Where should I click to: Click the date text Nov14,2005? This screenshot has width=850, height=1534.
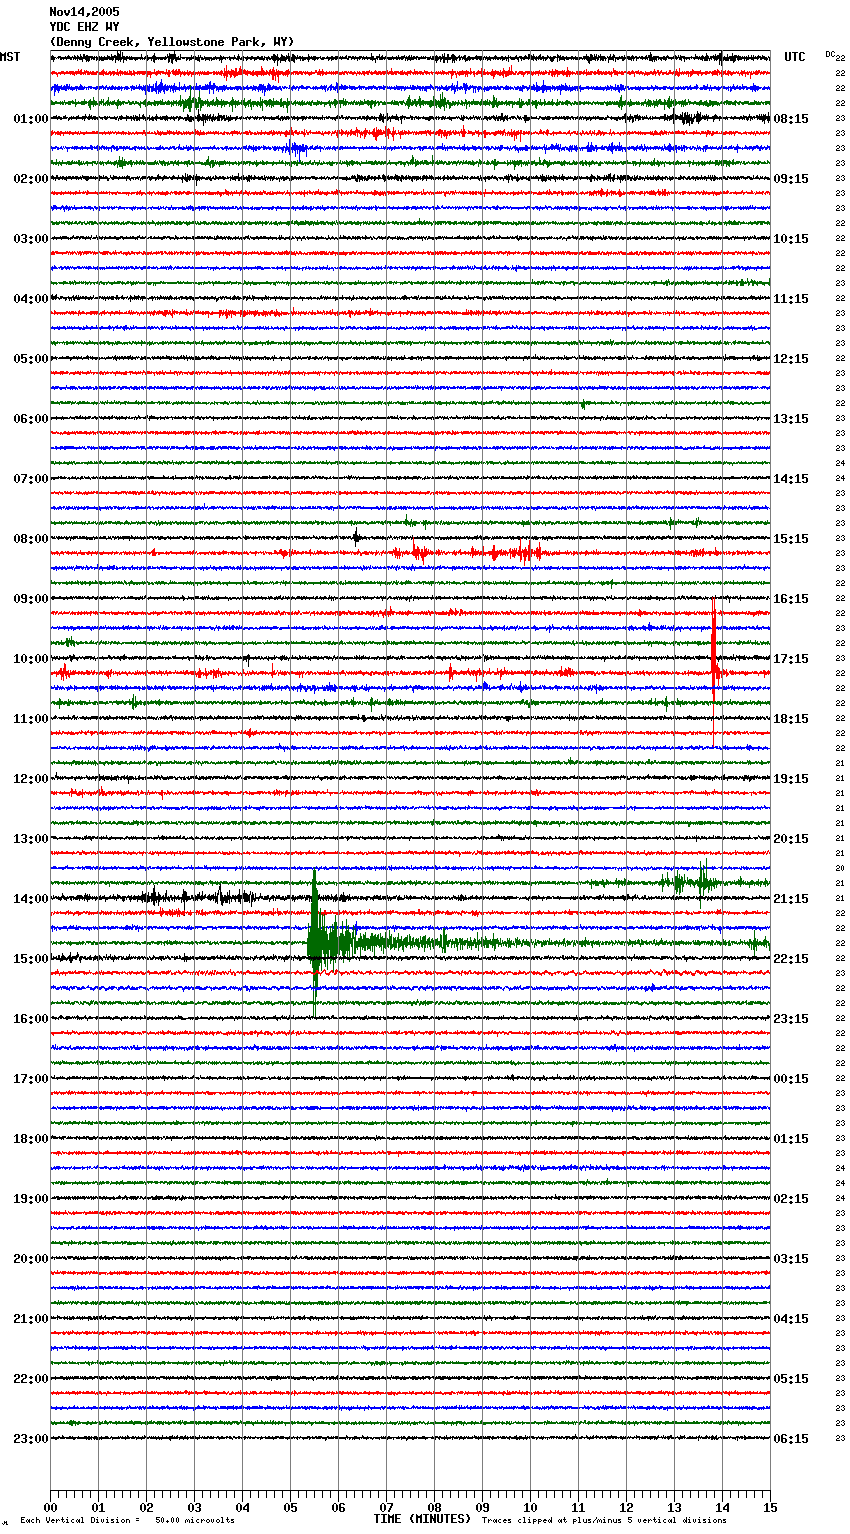click(x=84, y=12)
